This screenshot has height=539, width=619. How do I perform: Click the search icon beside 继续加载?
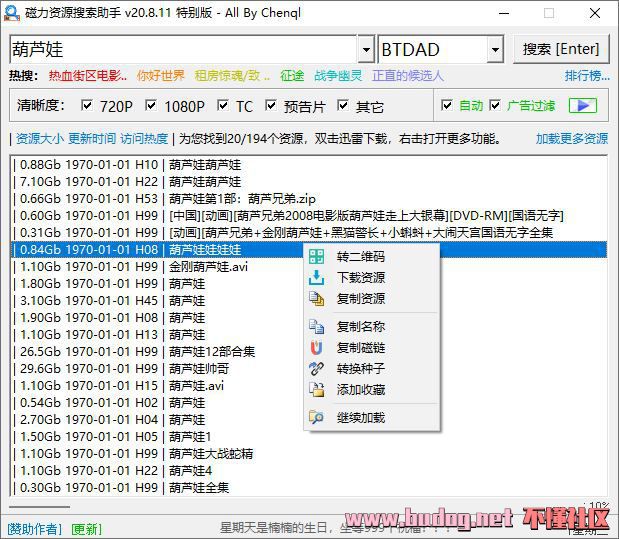[x=317, y=417]
